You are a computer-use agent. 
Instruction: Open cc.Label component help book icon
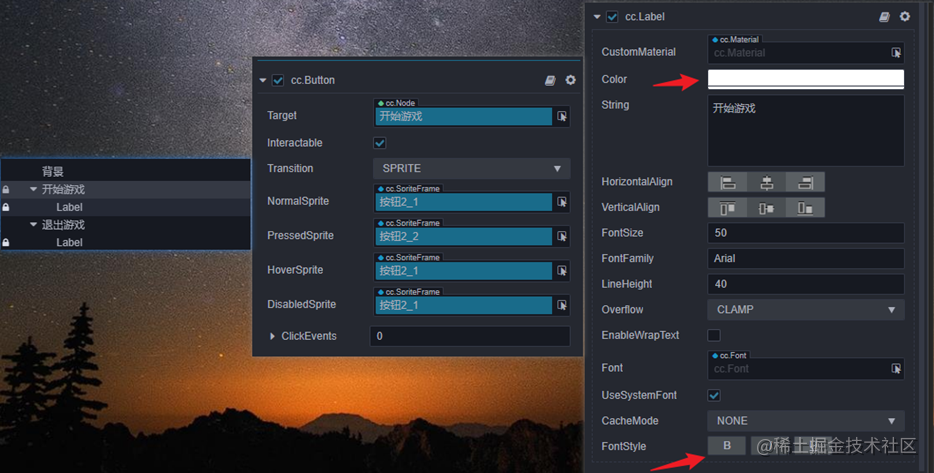coord(885,17)
